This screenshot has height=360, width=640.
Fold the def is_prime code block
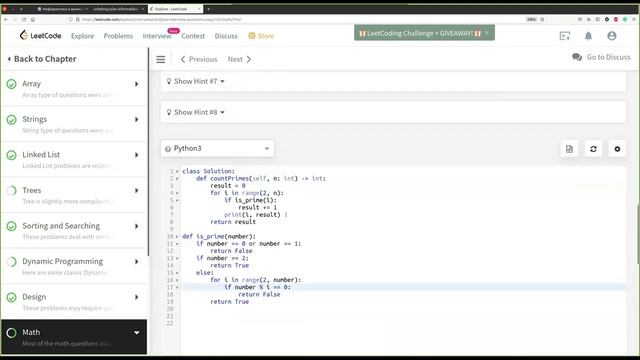(x=177, y=237)
